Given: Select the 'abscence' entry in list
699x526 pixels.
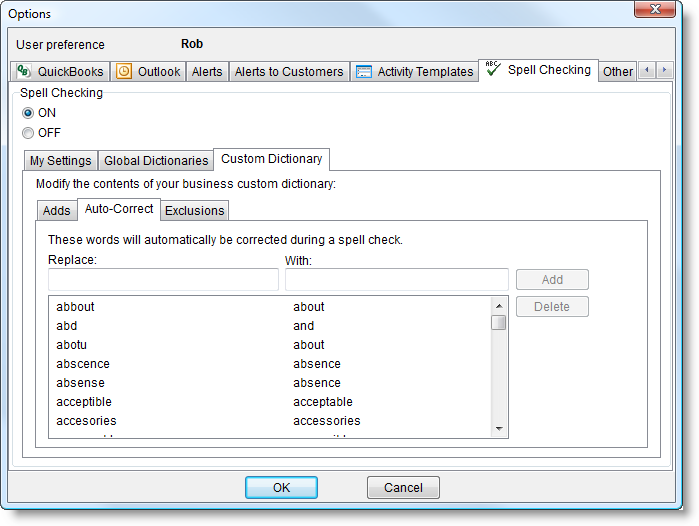Looking at the screenshot, I should click(x=83, y=364).
